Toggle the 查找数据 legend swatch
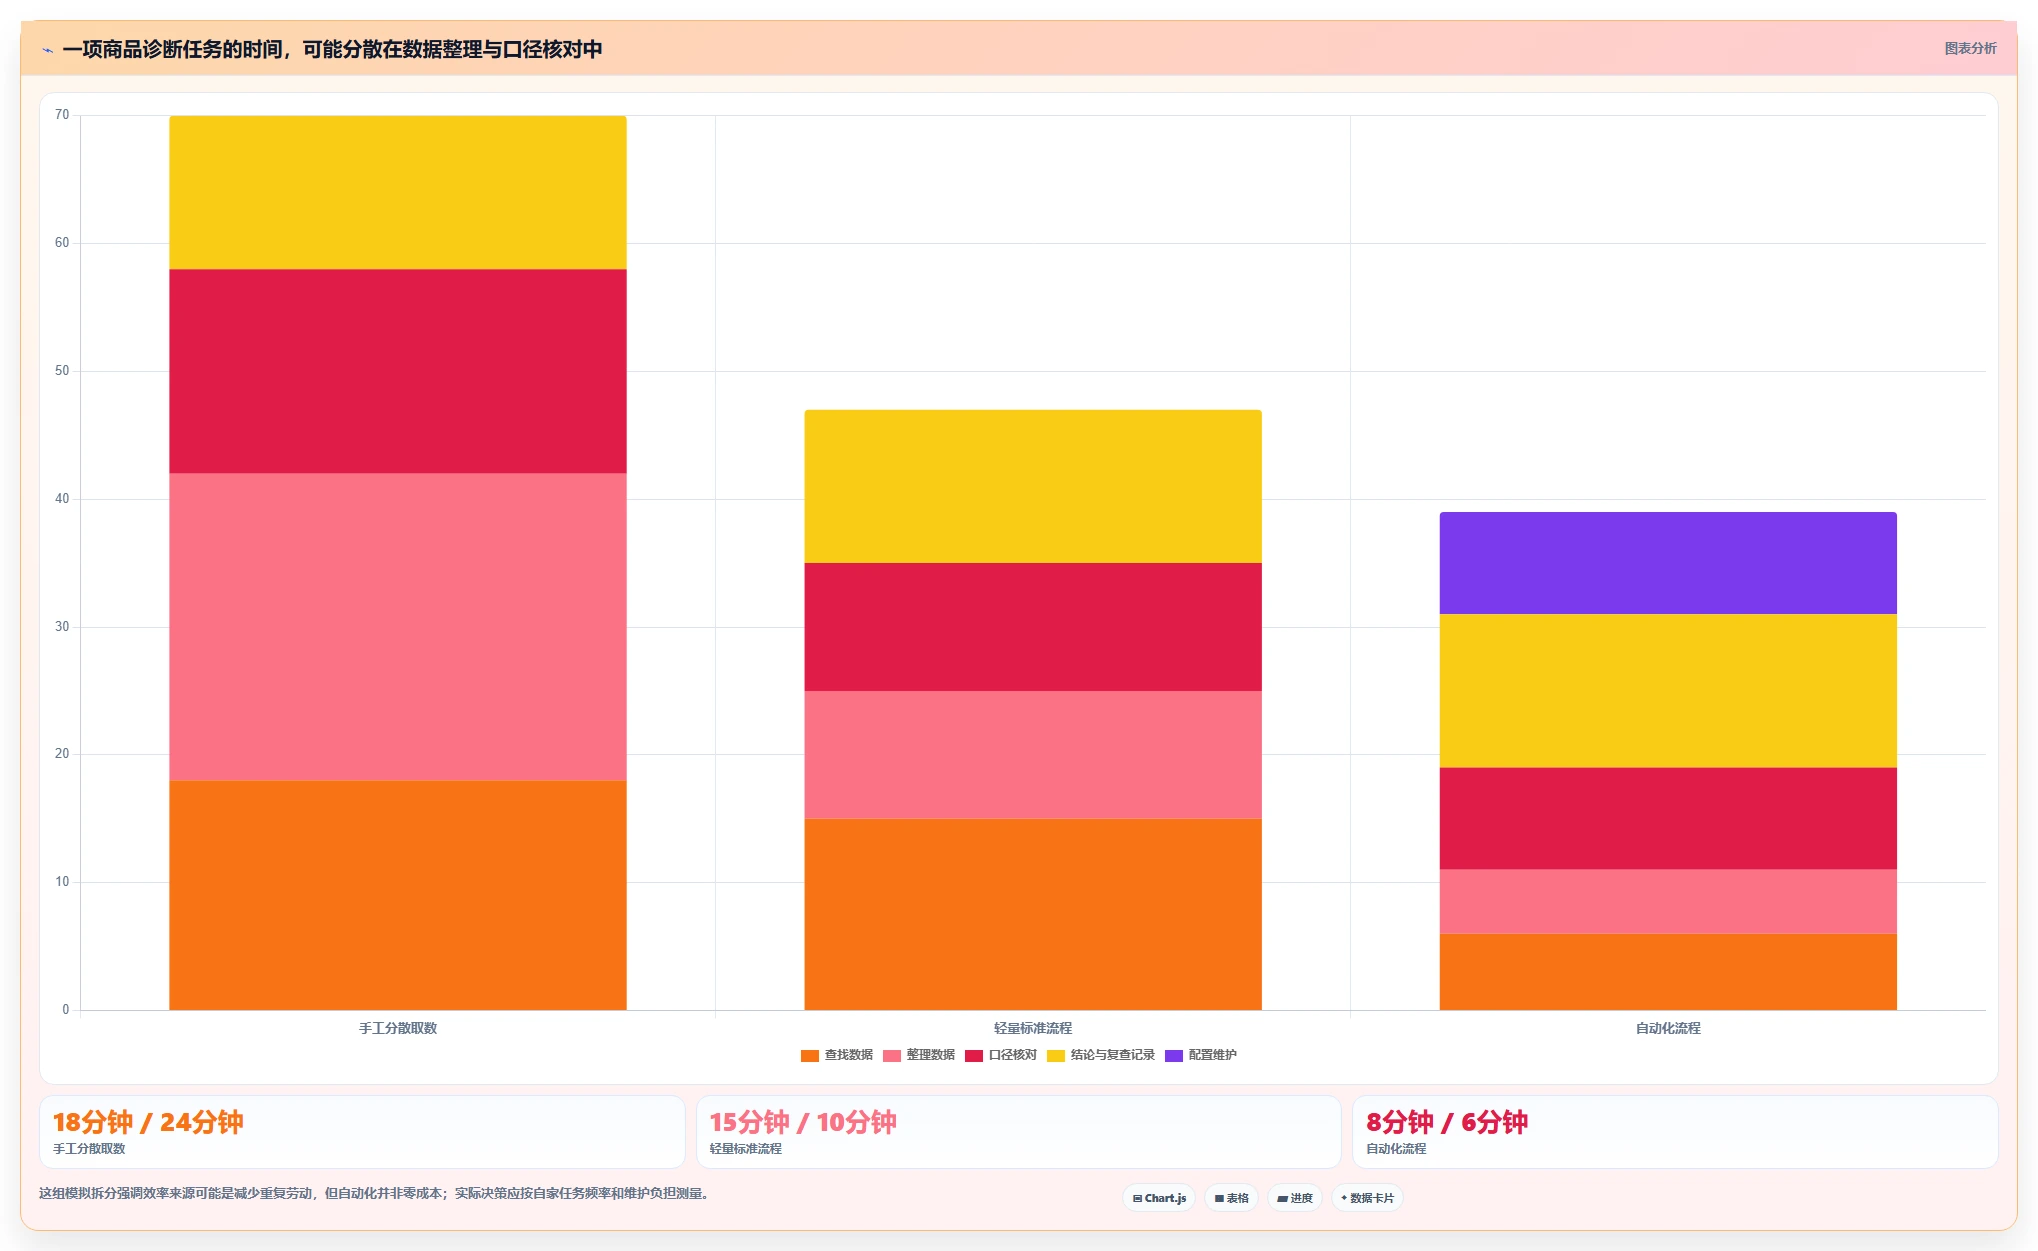Viewport: 2038px width, 1251px height. point(810,1056)
